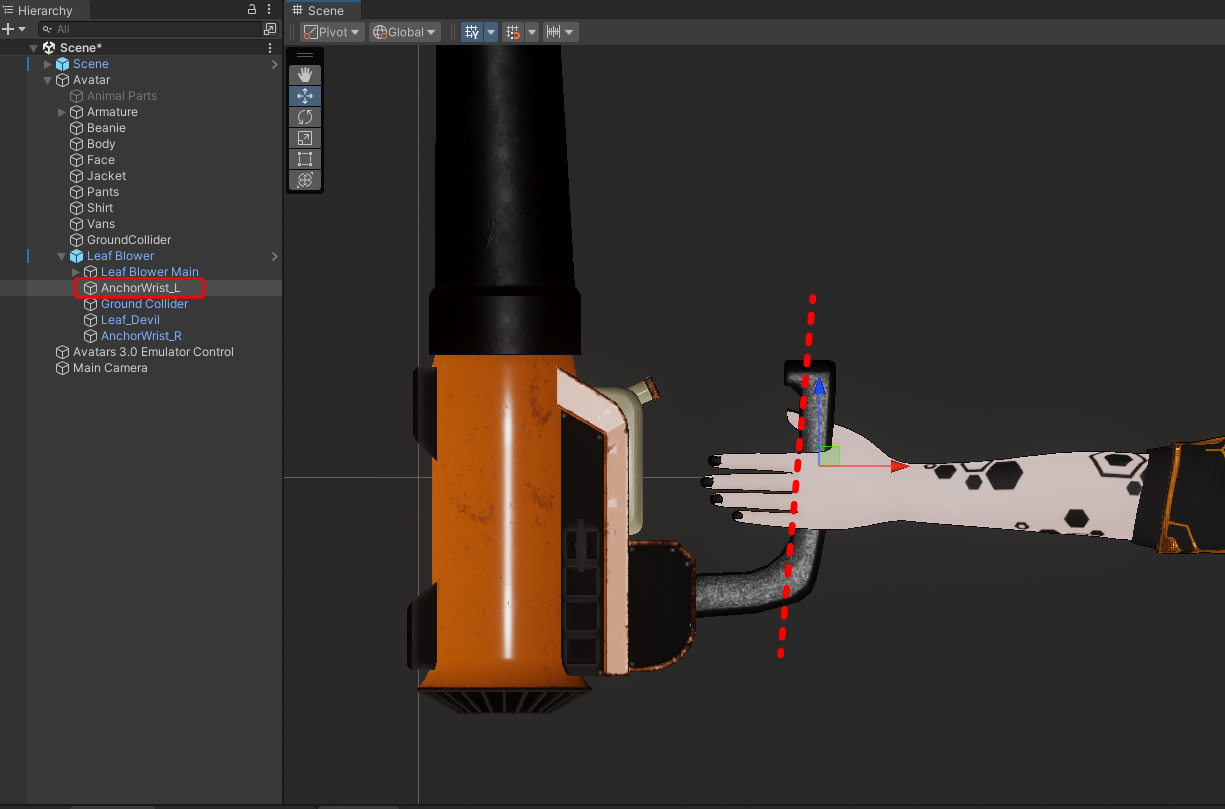1225x809 pixels.
Task: Select the Scale tool
Action: click(305, 138)
